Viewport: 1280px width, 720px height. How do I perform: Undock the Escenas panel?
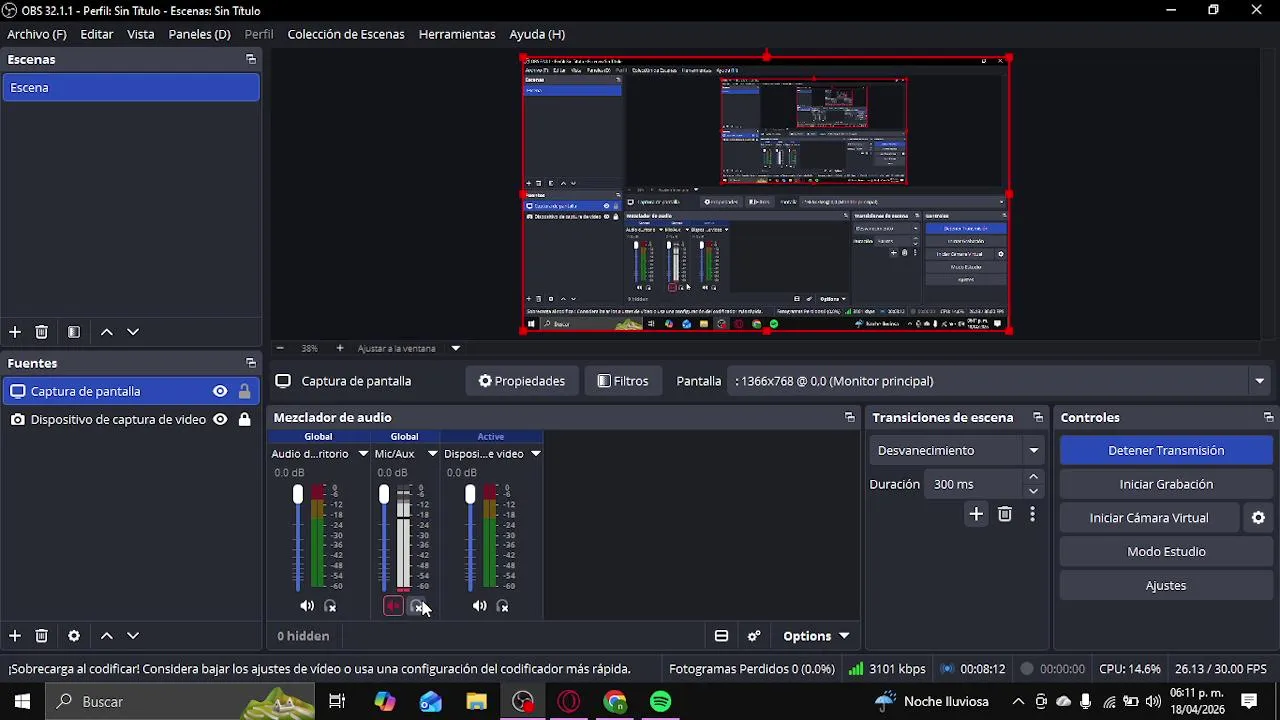click(x=251, y=60)
